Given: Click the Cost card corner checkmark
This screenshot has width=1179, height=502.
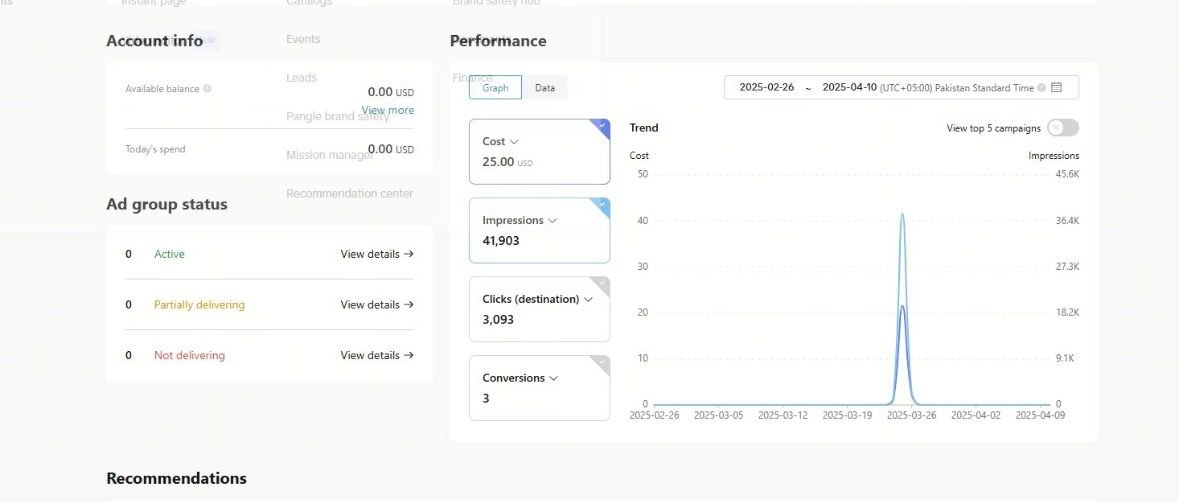Looking at the screenshot, I should click(601, 126).
